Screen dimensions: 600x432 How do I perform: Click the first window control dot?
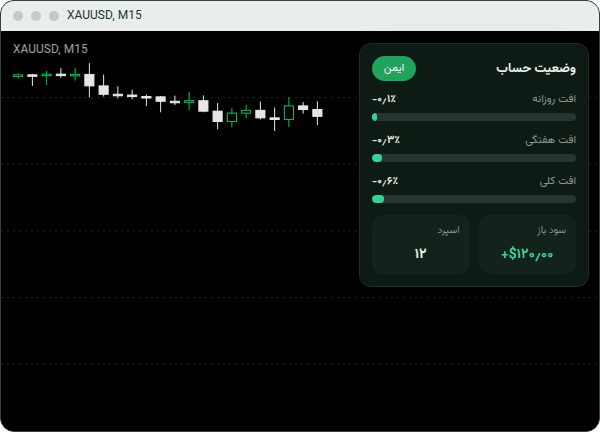[18, 16]
